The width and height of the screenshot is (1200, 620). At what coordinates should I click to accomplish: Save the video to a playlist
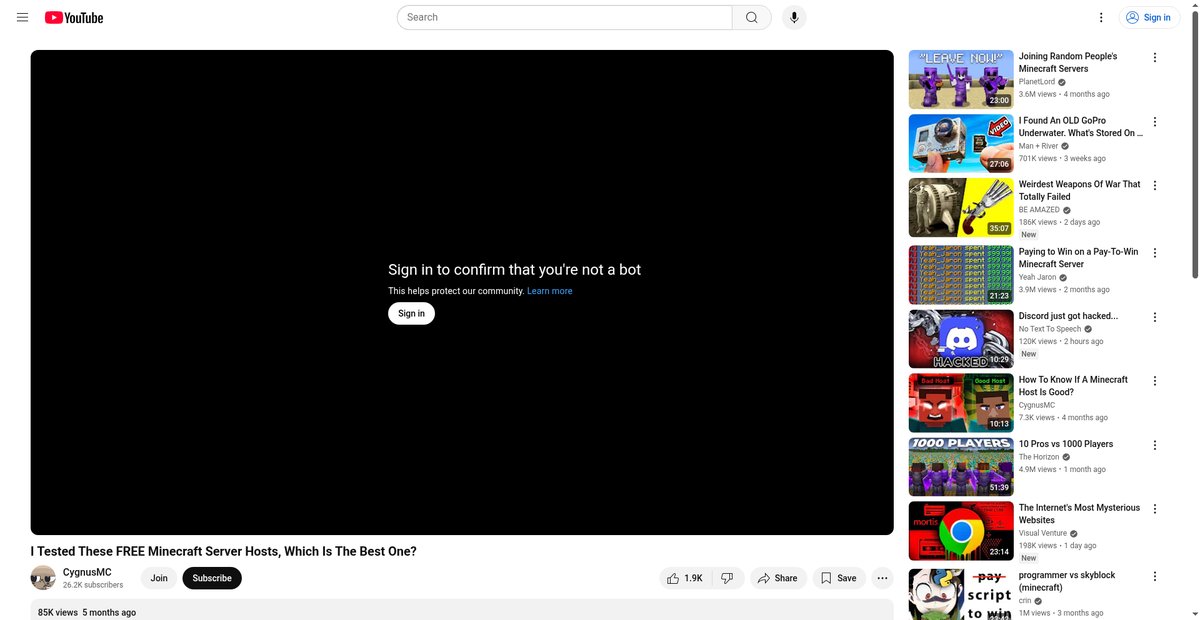click(839, 578)
